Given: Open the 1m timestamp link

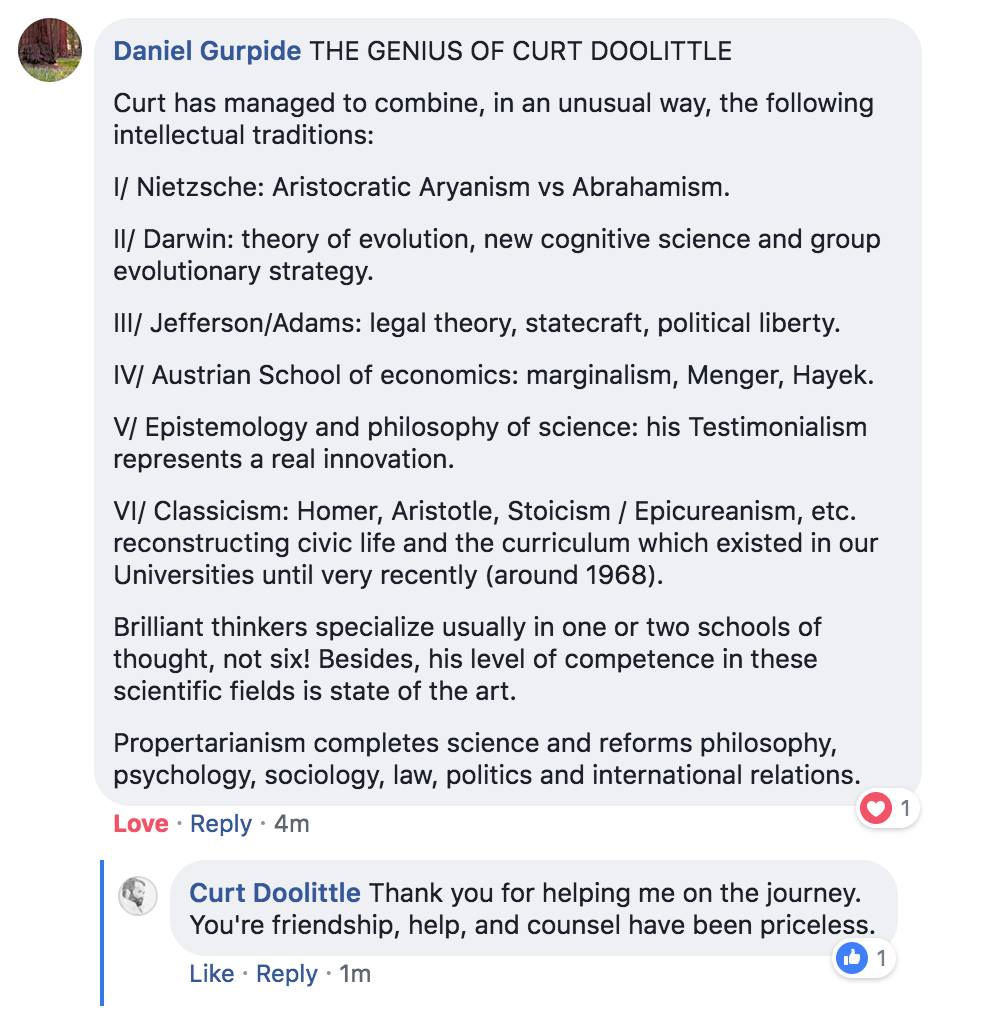Looking at the screenshot, I should [x=355, y=974].
